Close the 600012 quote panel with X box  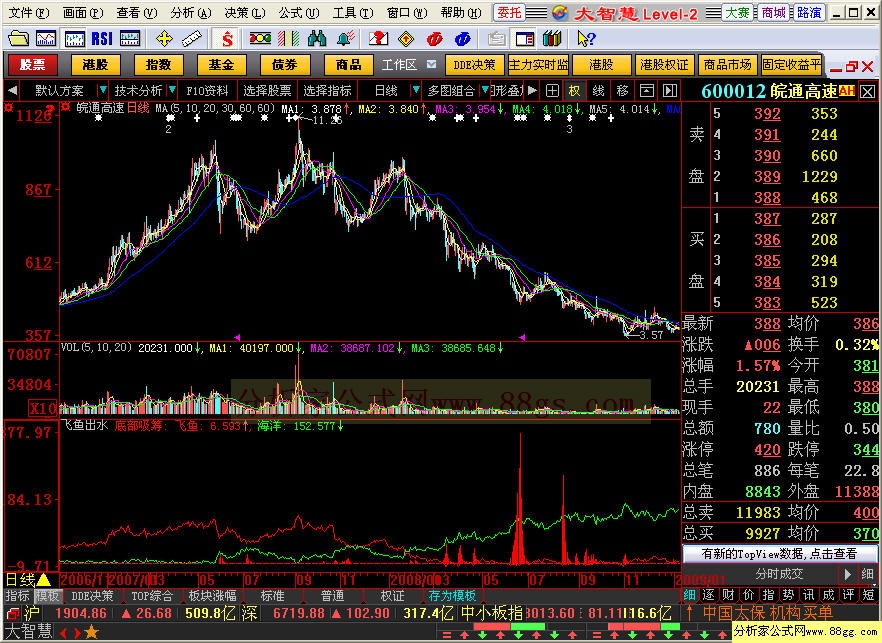coord(868,91)
